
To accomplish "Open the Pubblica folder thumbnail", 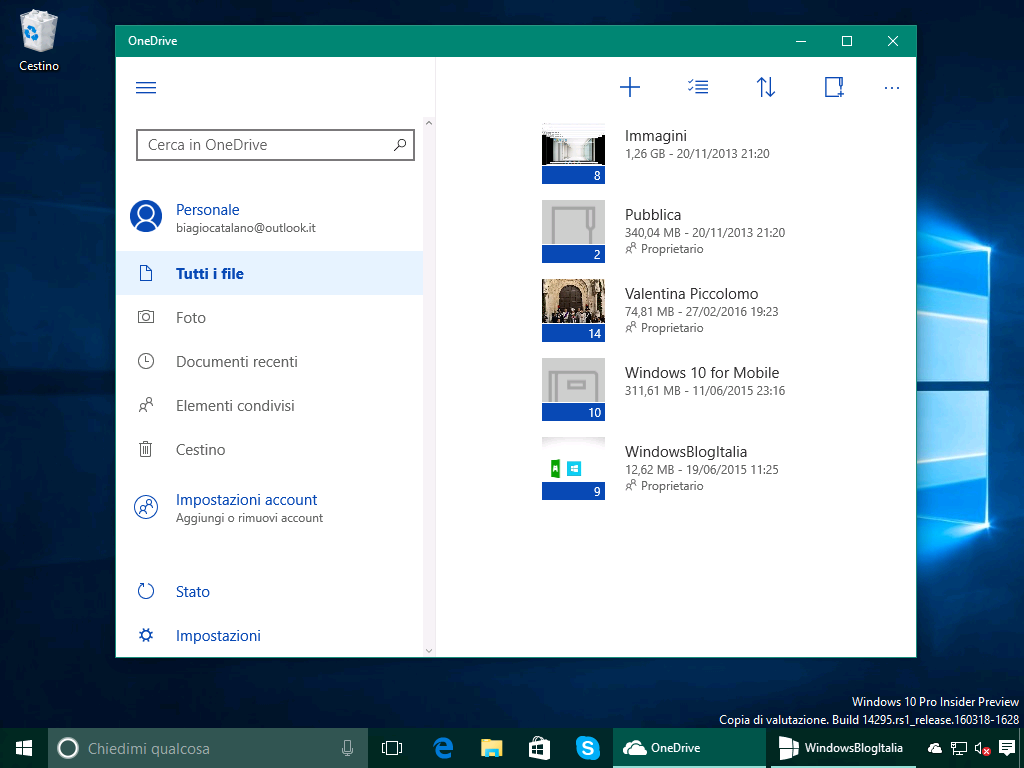I will click(x=573, y=232).
